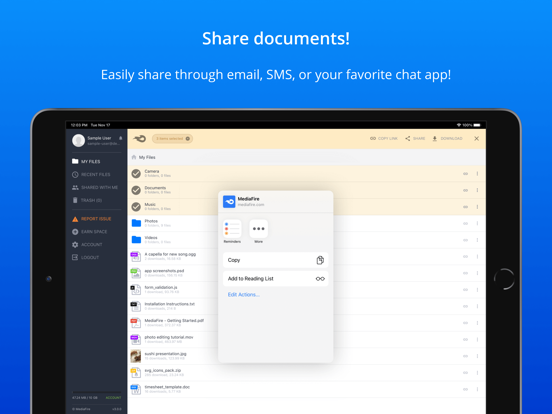Select the Photos folder icon

[136, 223]
